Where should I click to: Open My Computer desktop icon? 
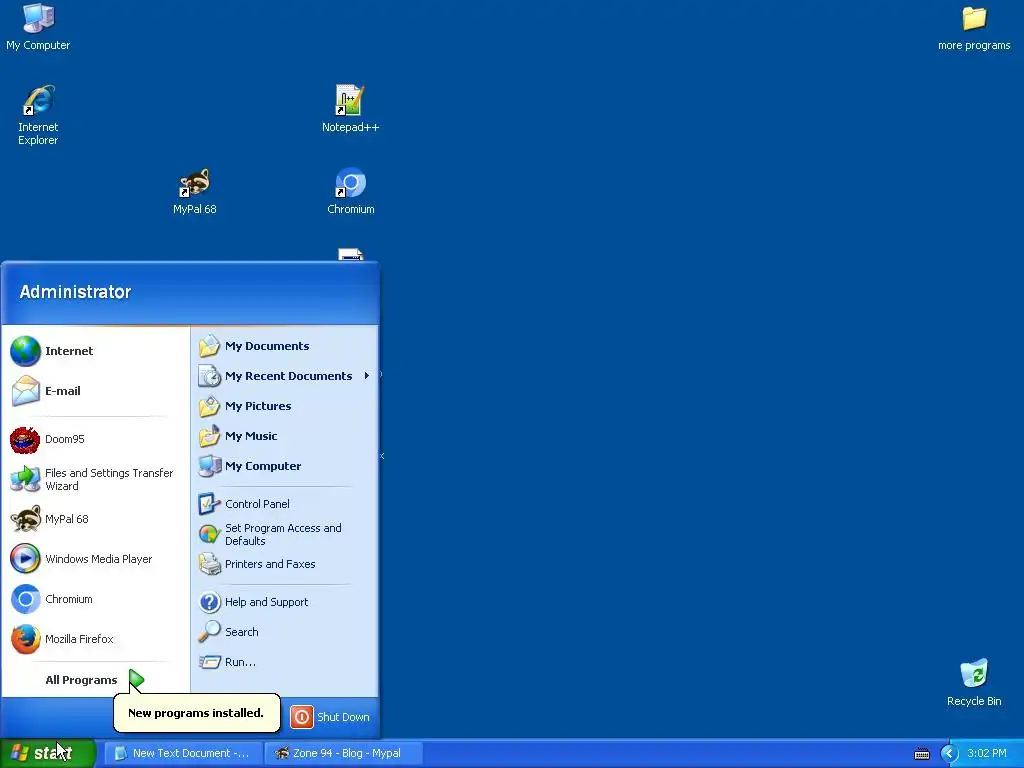tap(38, 27)
